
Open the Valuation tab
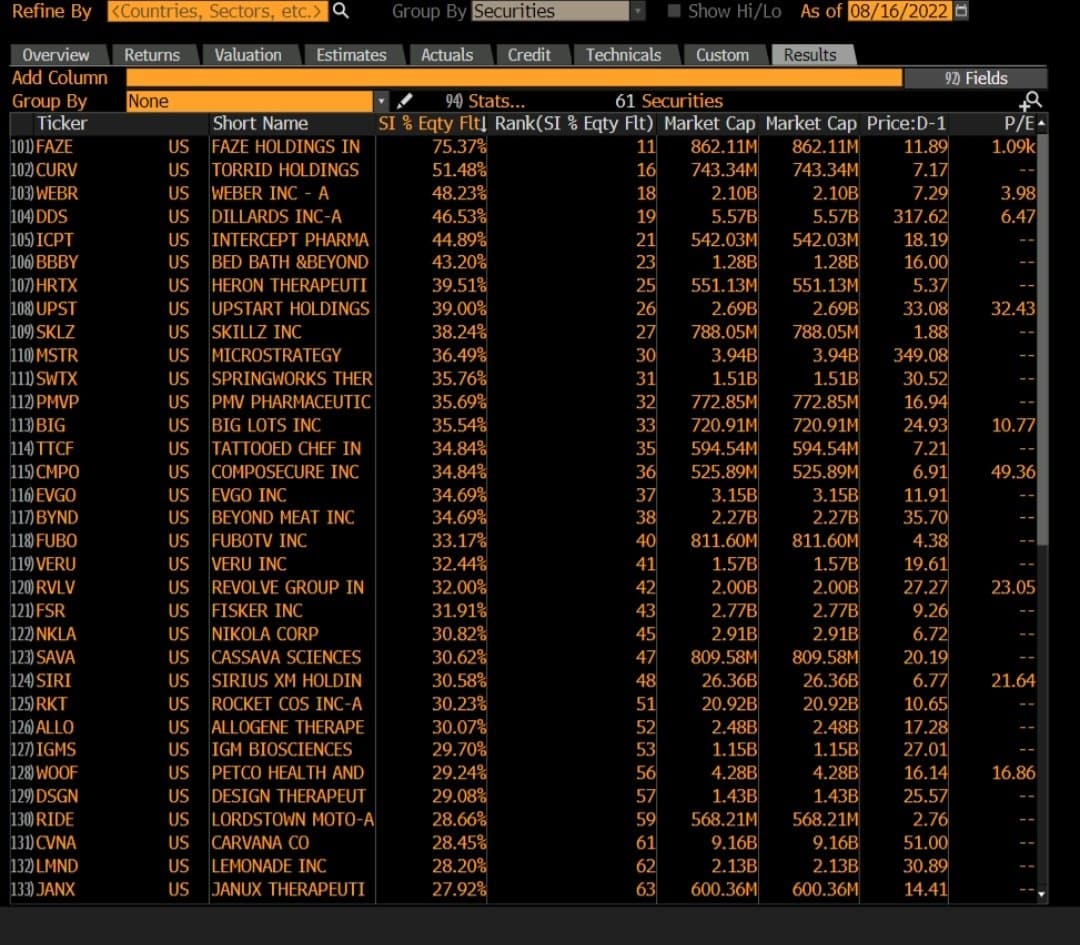point(248,55)
